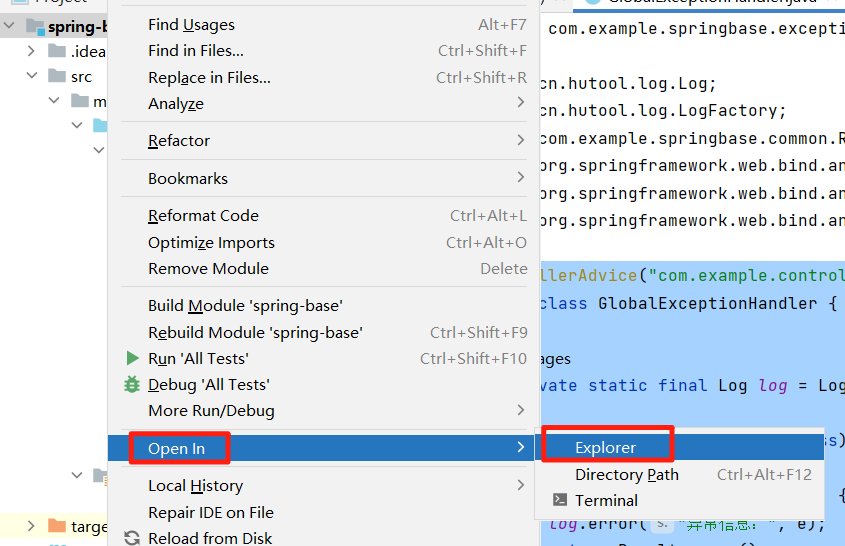
Task: Click the Reload from Disk refresh icon
Action: point(132,538)
